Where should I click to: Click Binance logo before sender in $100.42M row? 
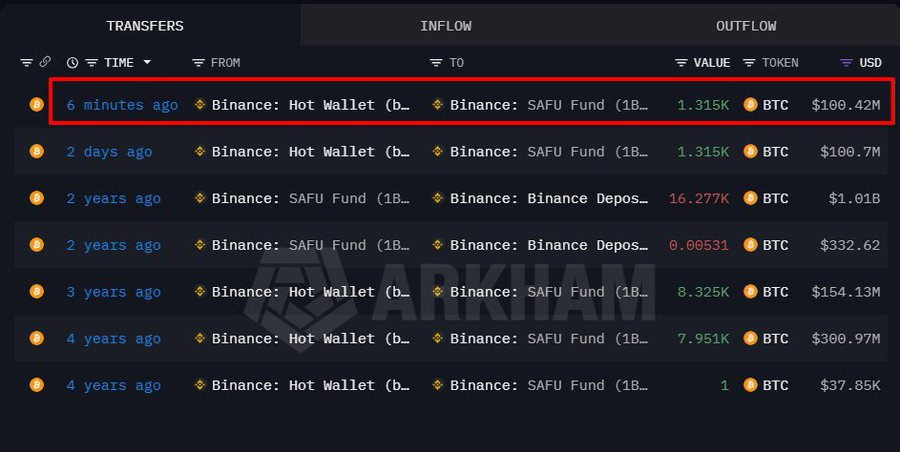pos(200,105)
